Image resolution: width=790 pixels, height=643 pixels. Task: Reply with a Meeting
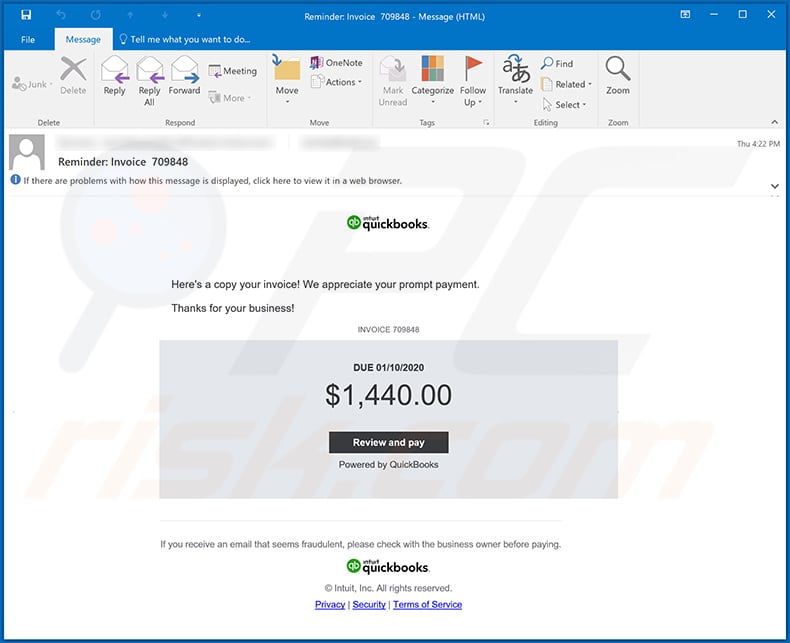tap(233, 71)
